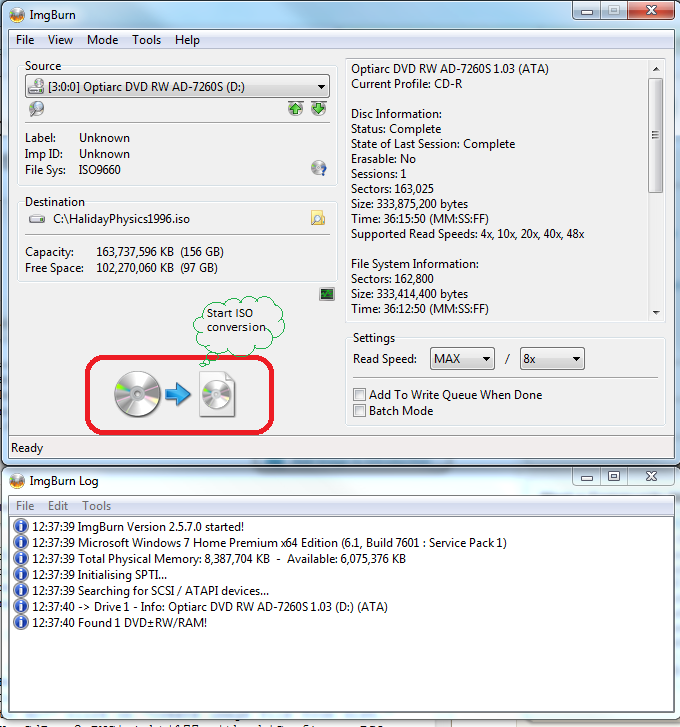Open the Help menu
Image resolution: width=680 pixels, height=727 pixels.
pyautogui.click(x=187, y=40)
